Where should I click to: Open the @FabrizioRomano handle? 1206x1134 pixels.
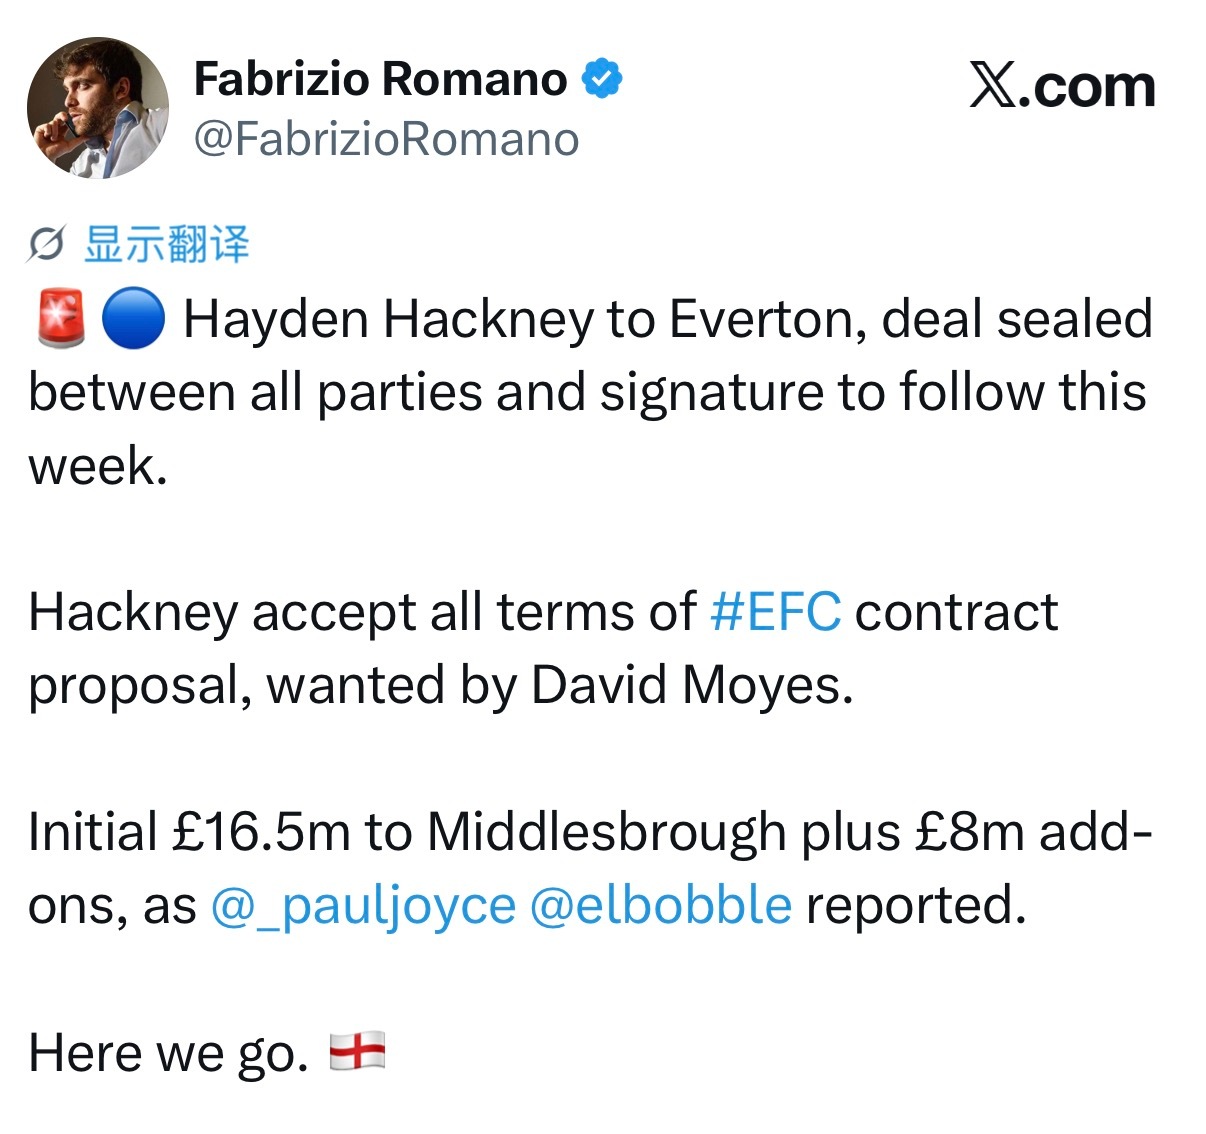pyautogui.click(x=386, y=139)
